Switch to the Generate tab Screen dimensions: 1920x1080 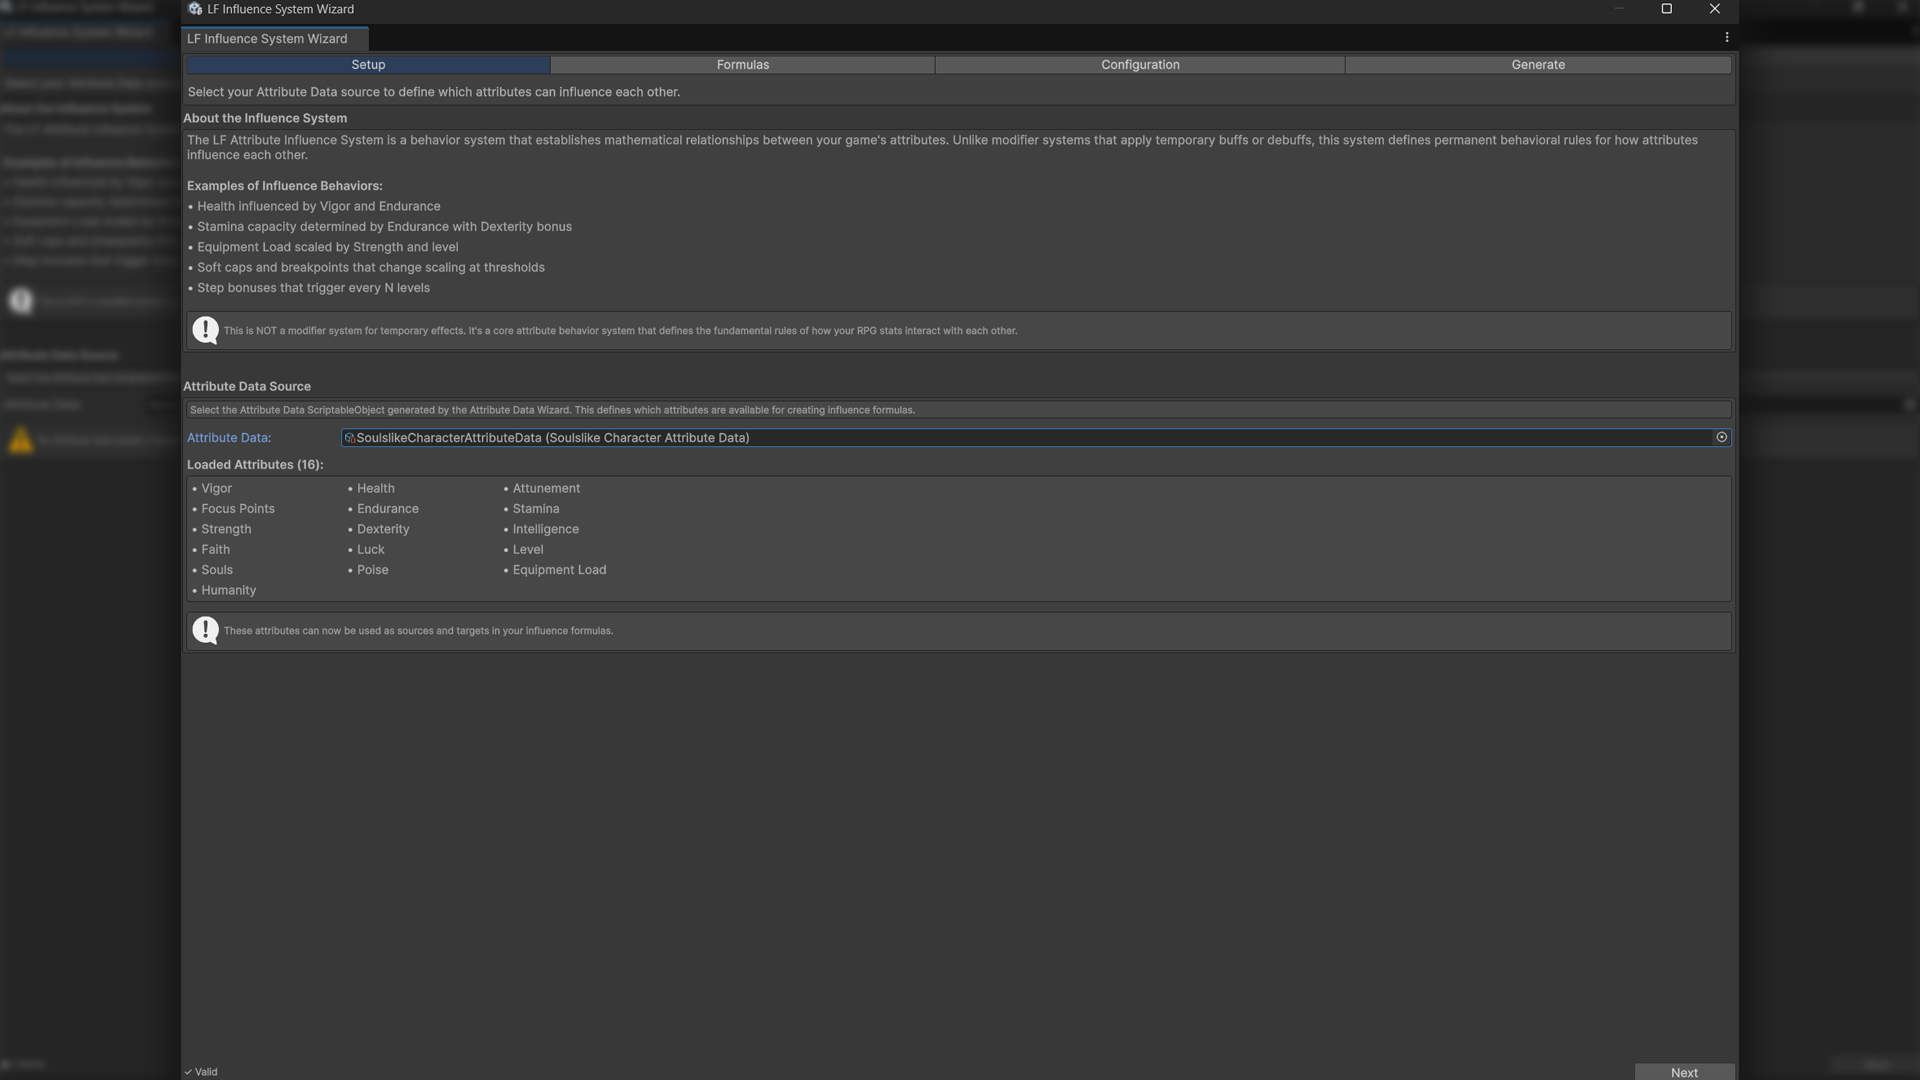1538,64
